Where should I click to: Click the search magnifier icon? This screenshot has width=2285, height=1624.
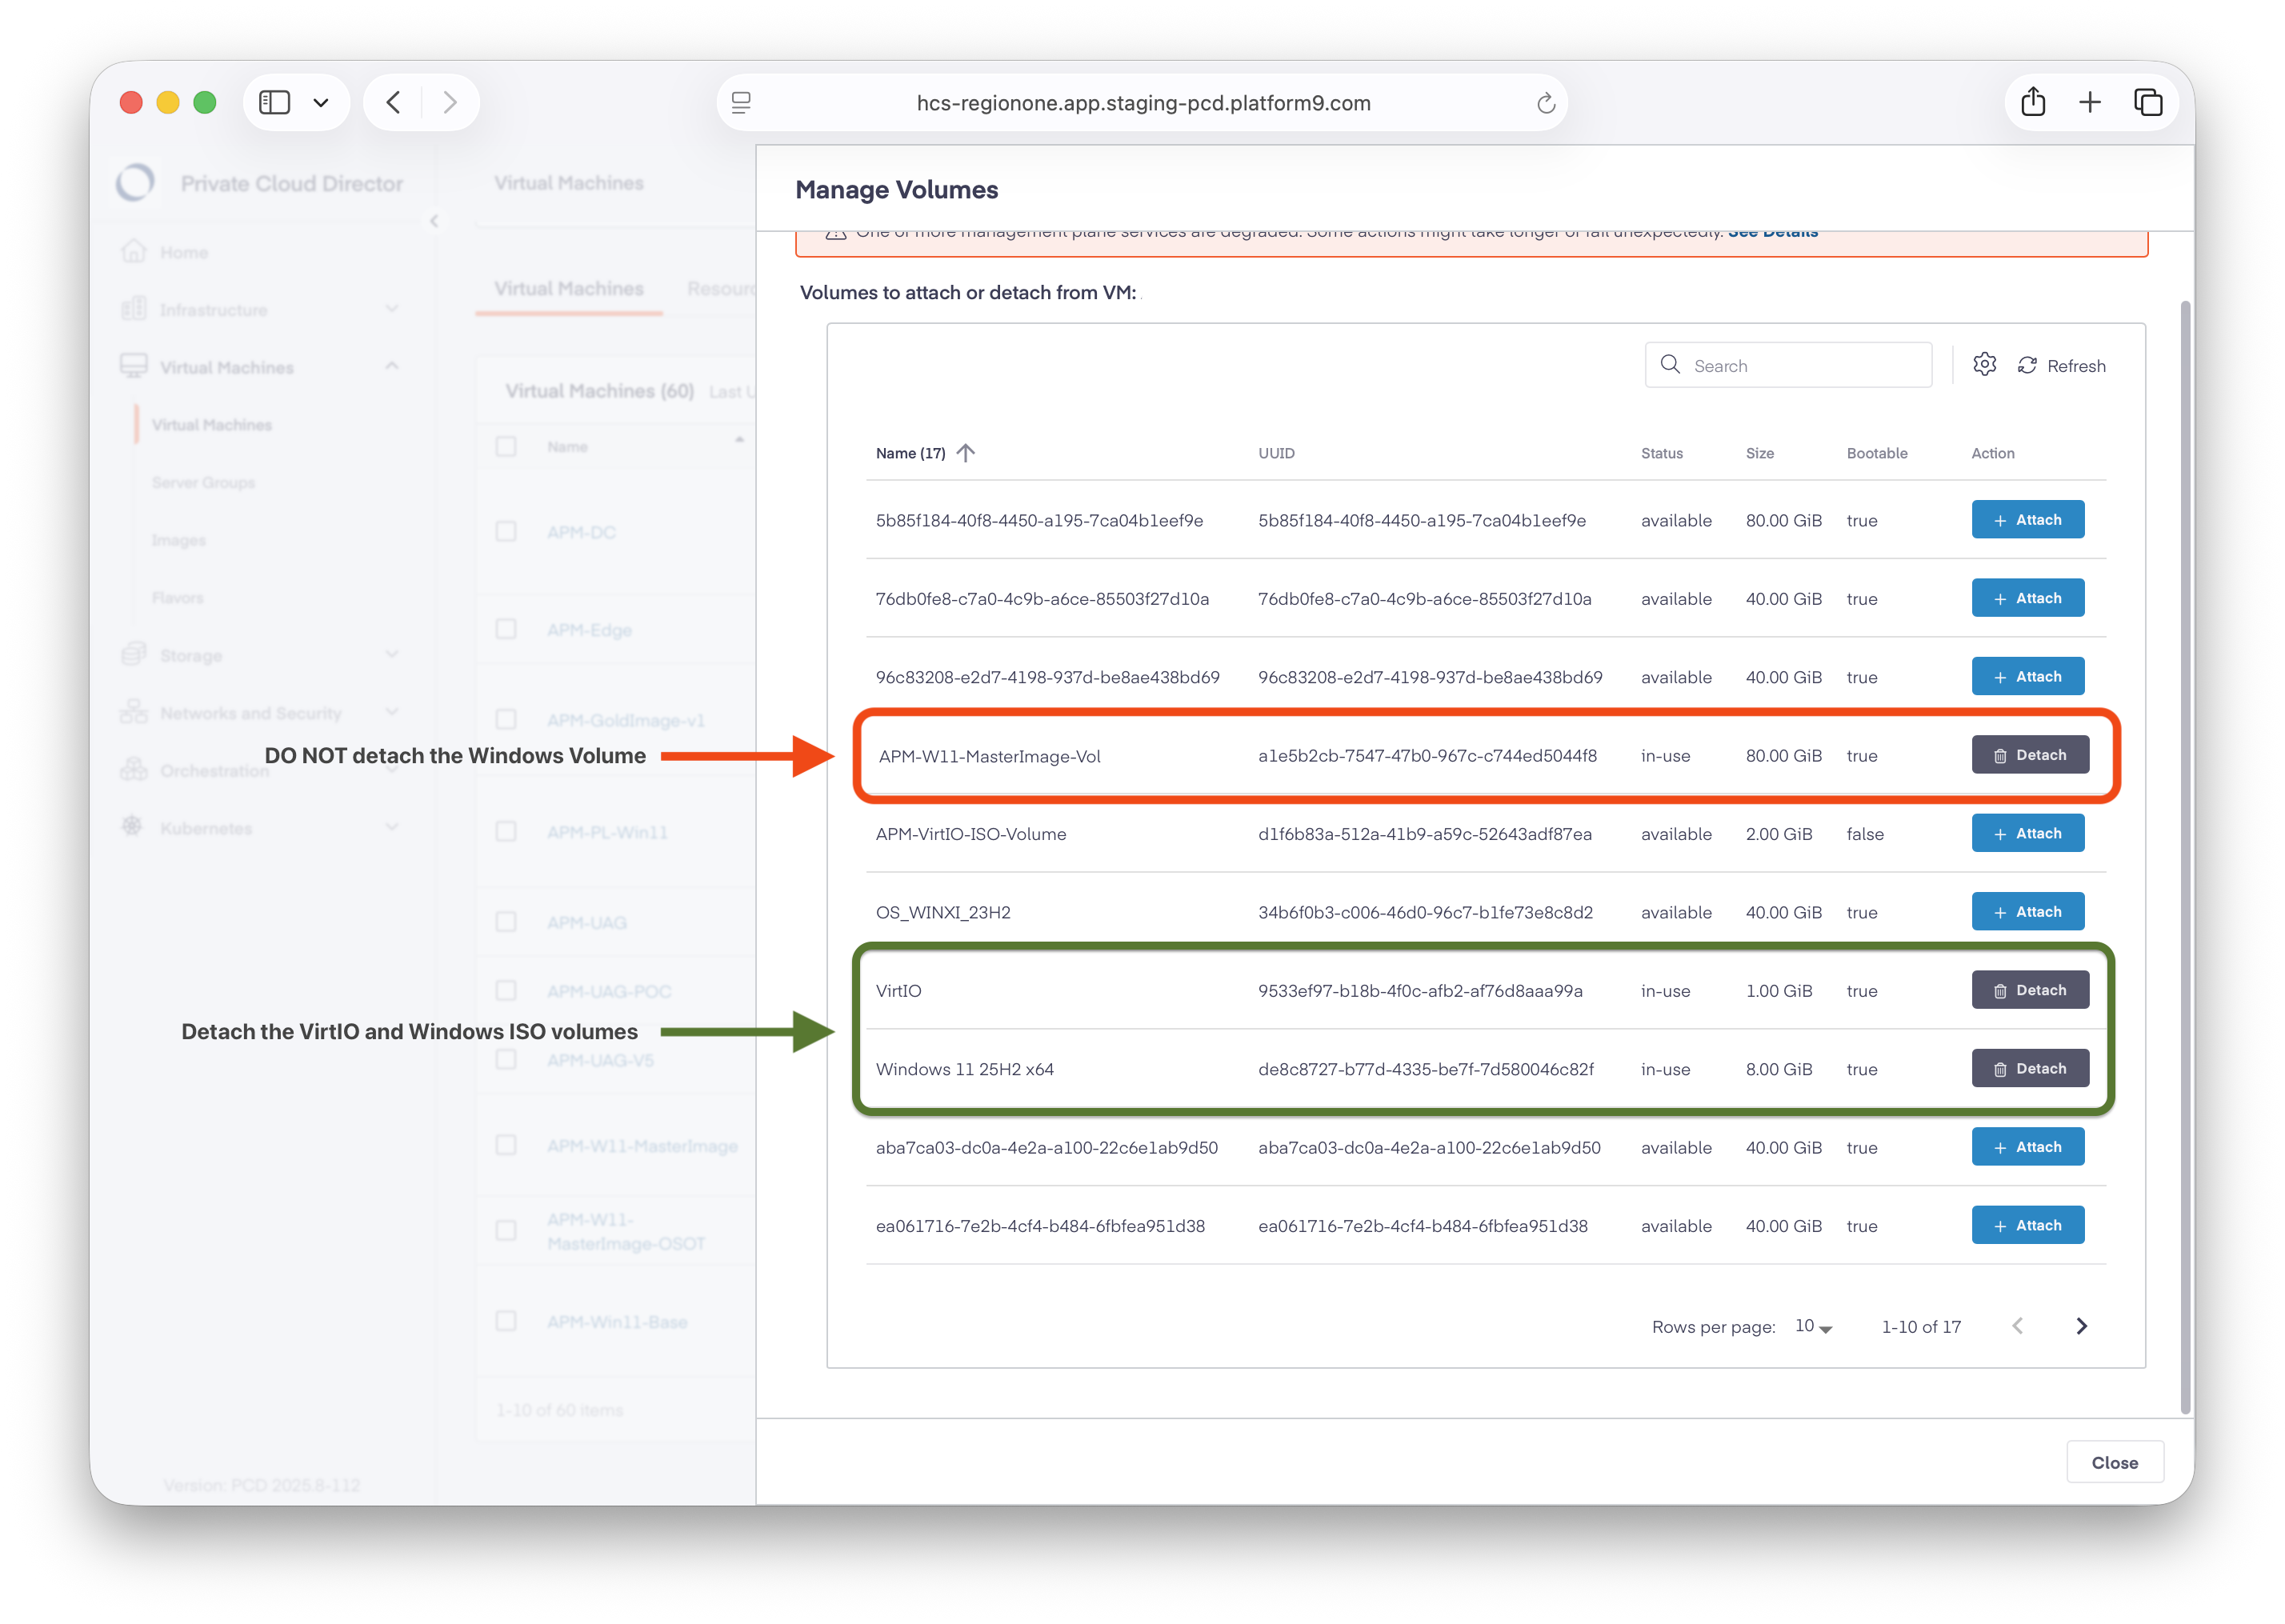(1670, 365)
